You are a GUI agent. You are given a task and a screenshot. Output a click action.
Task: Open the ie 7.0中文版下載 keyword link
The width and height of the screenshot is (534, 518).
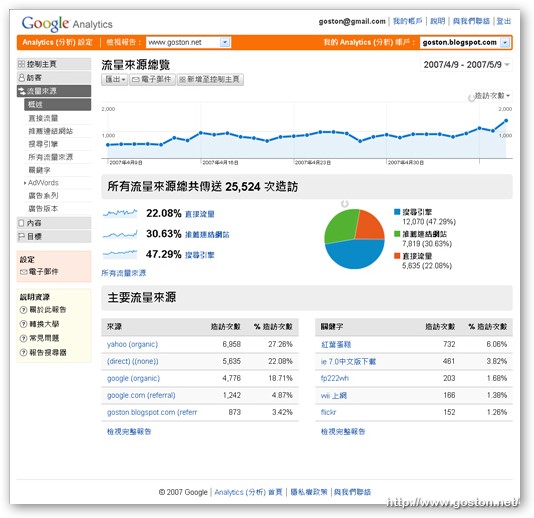click(x=348, y=362)
